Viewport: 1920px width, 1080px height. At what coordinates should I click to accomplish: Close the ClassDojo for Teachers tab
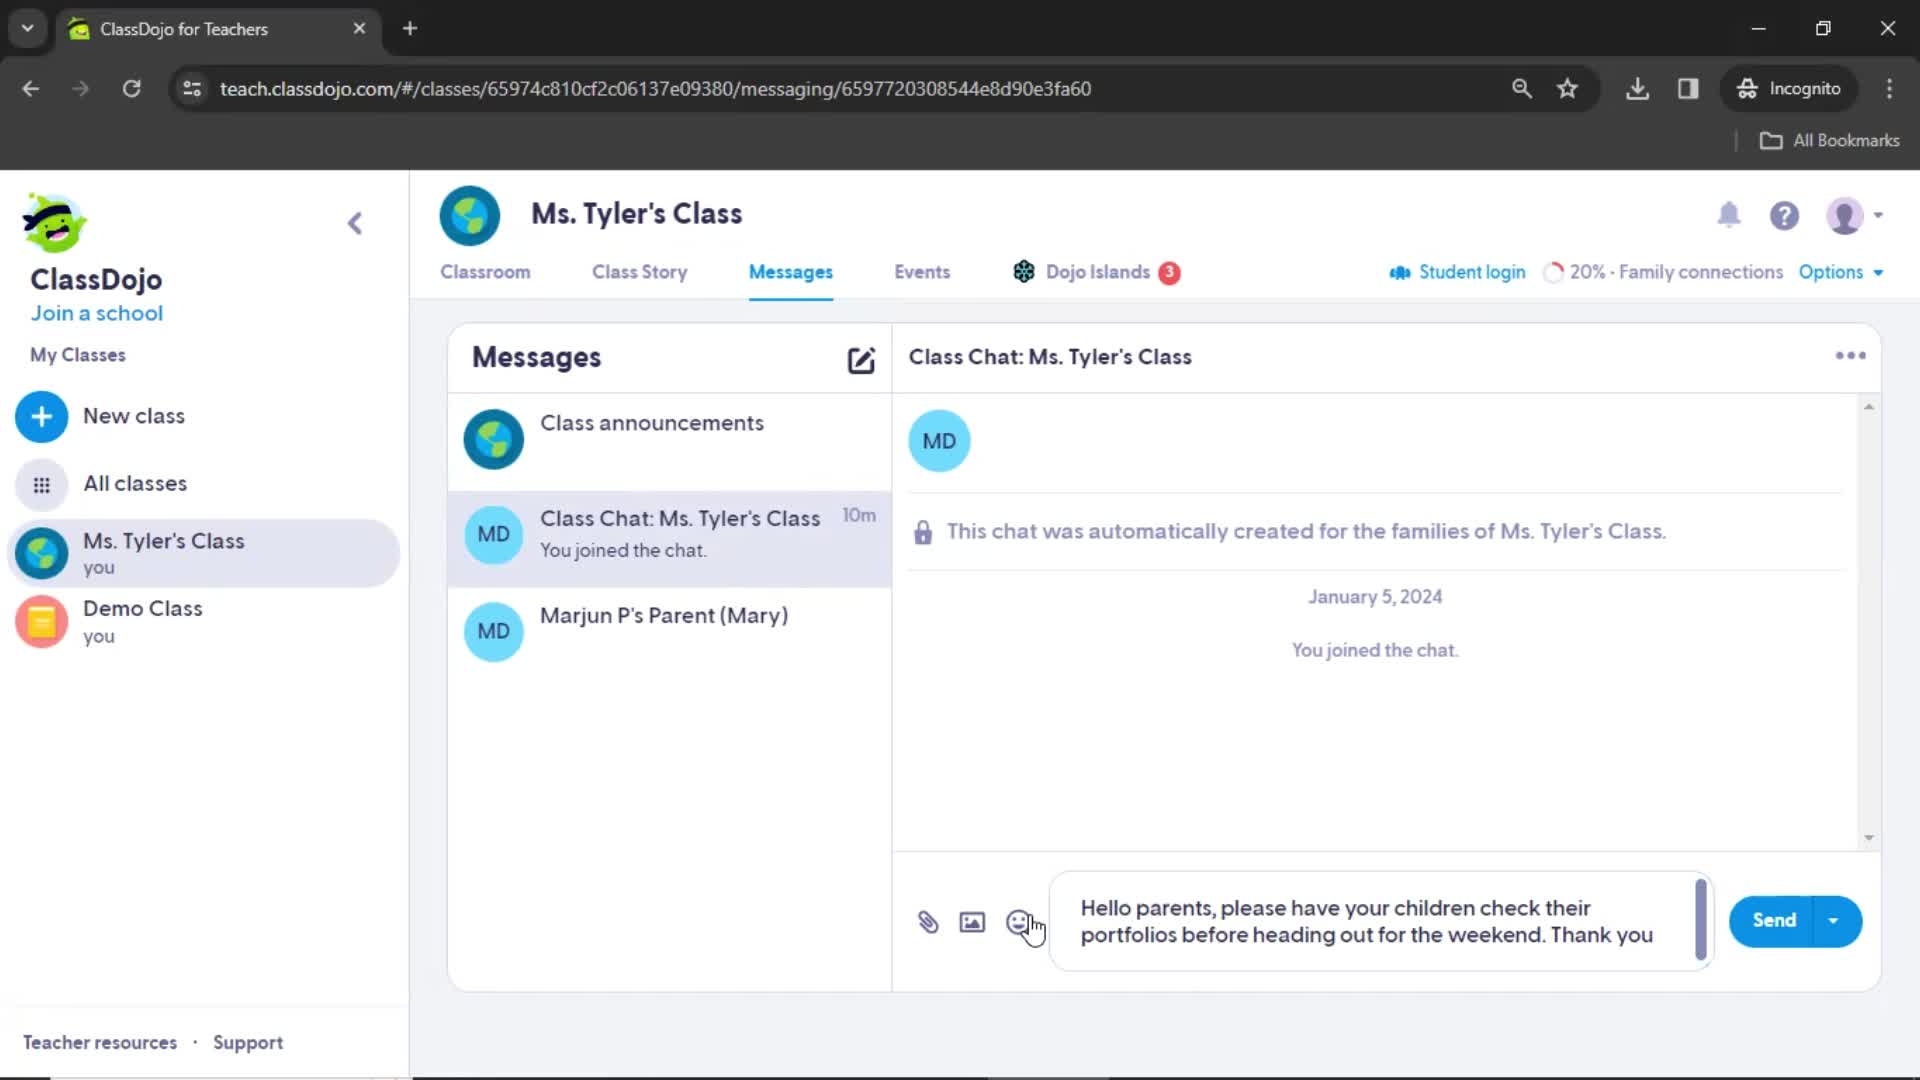coord(359,29)
